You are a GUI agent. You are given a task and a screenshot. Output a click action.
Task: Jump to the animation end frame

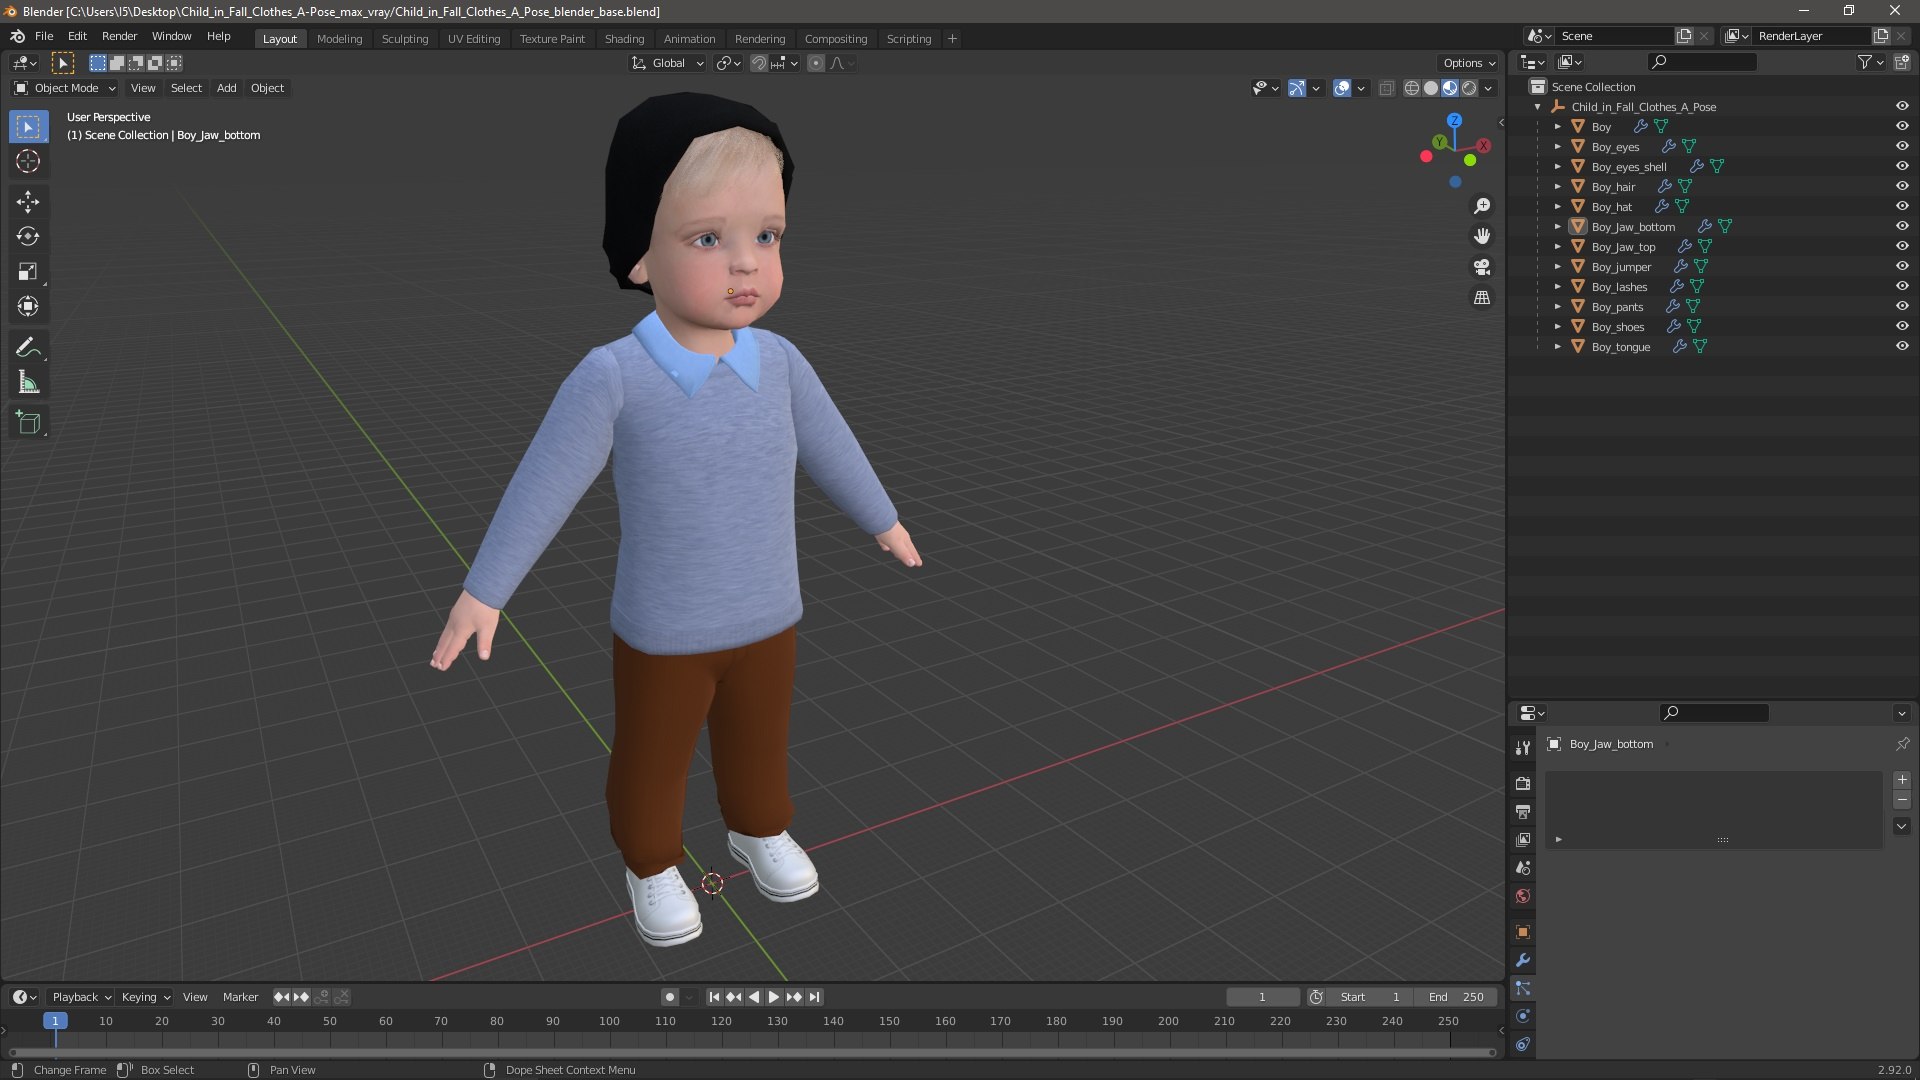click(x=815, y=997)
